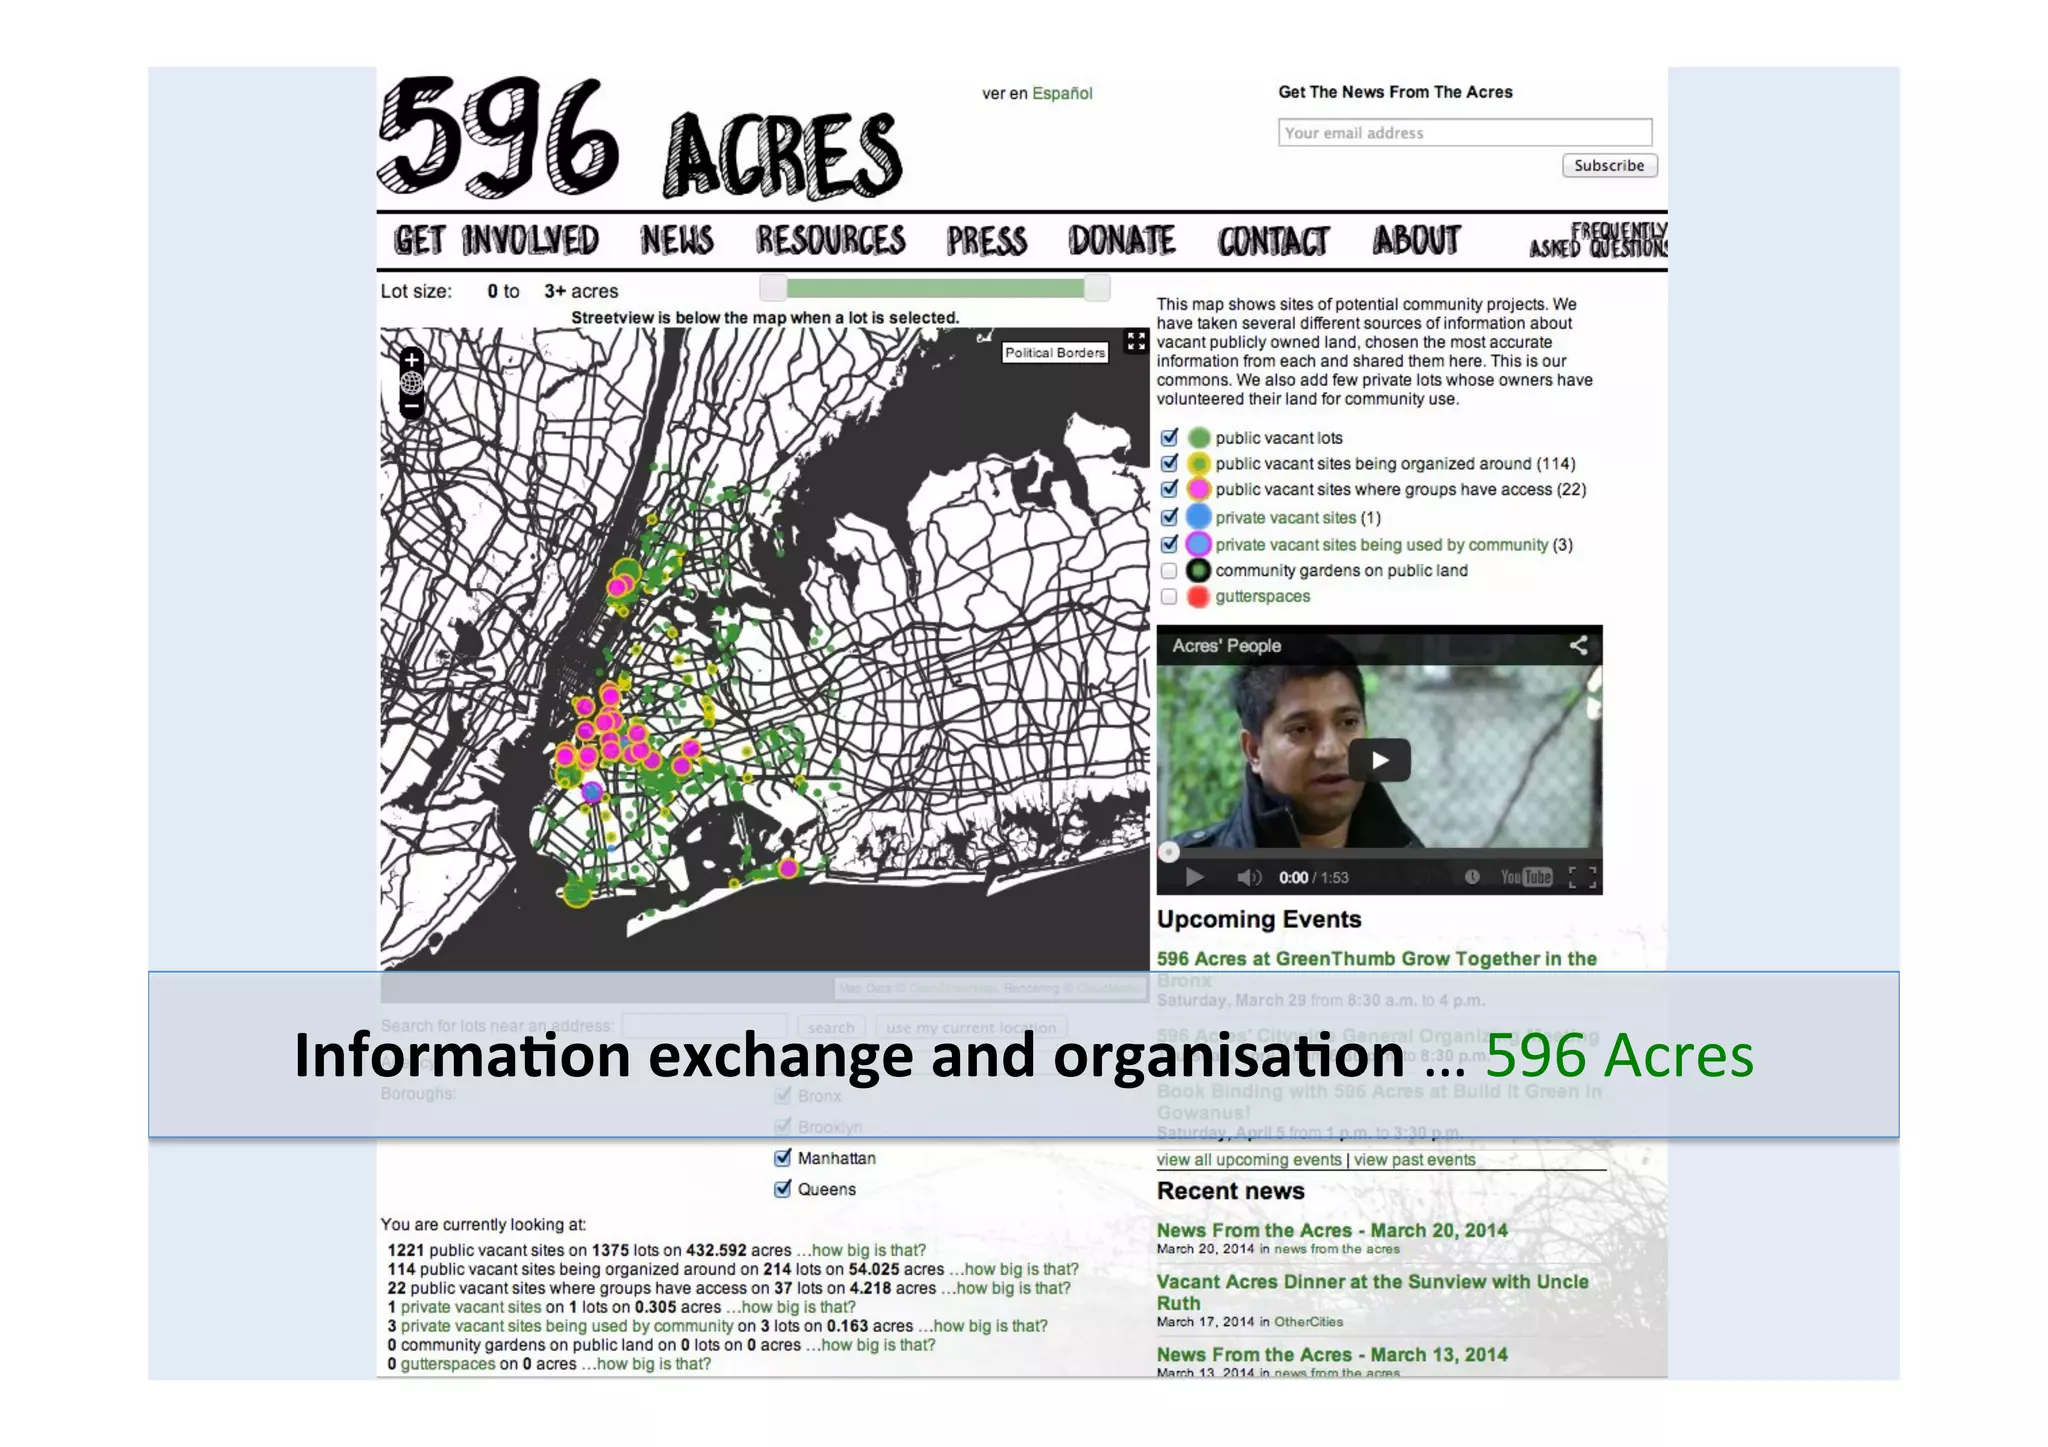The width and height of the screenshot is (2048, 1447).
Task: Open 596 Acres at GreenThumb event link
Action: 1376,969
